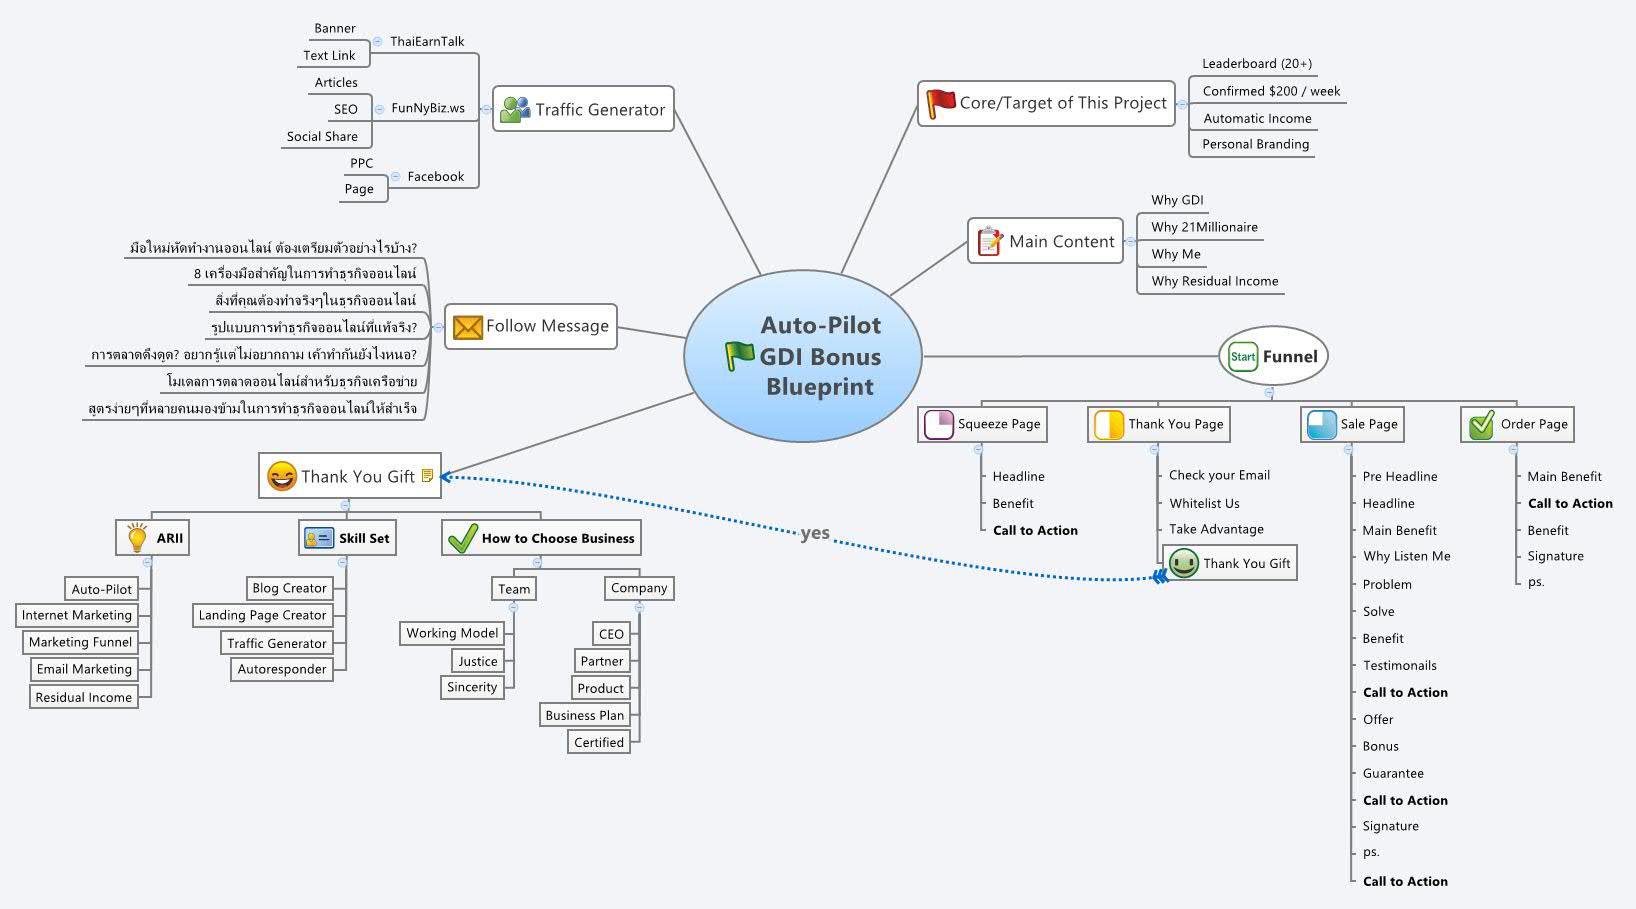Click the "yes" relationship label
The height and width of the screenshot is (909, 1636).
[815, 533]
